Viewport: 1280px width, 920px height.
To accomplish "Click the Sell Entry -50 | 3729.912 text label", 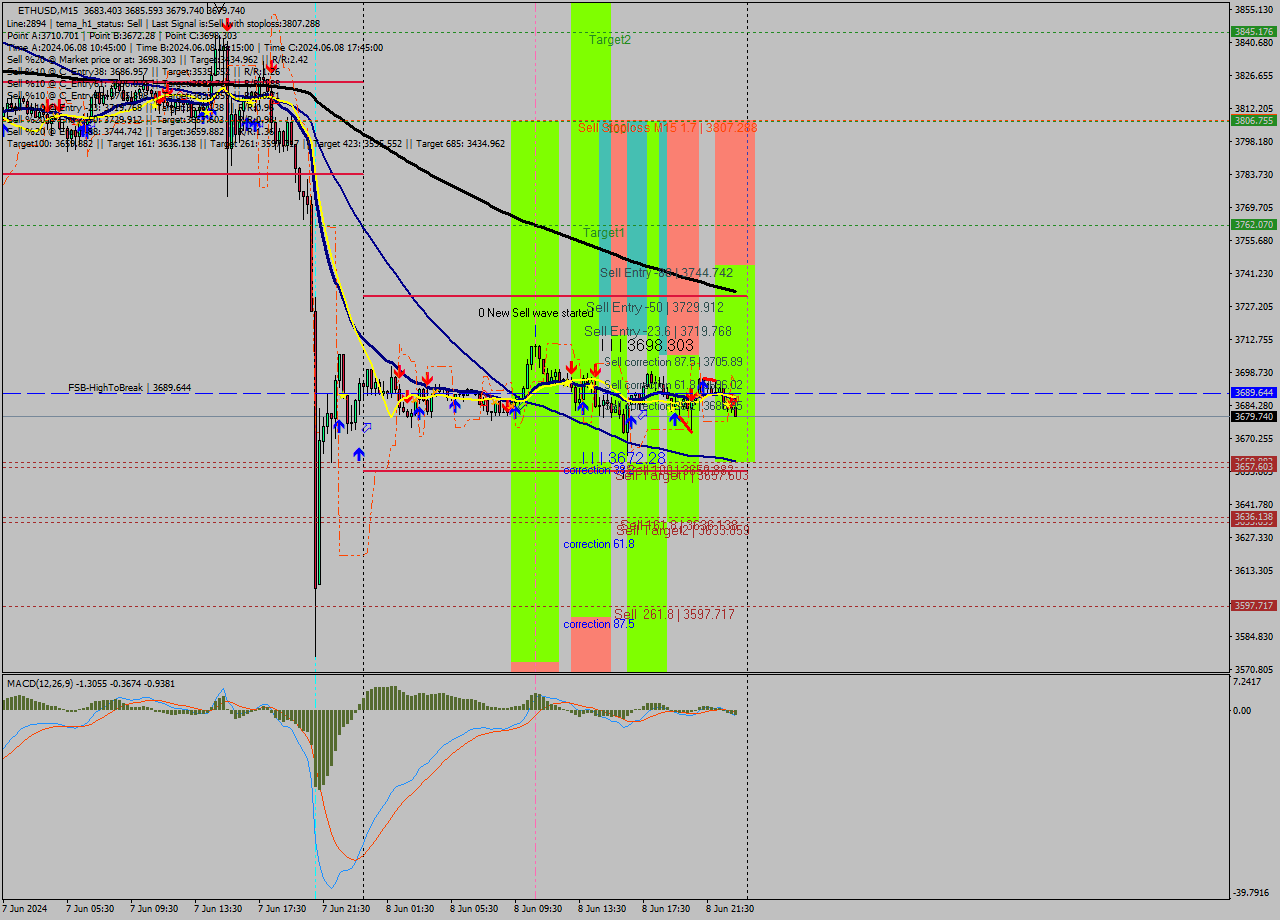I will 654,307.
